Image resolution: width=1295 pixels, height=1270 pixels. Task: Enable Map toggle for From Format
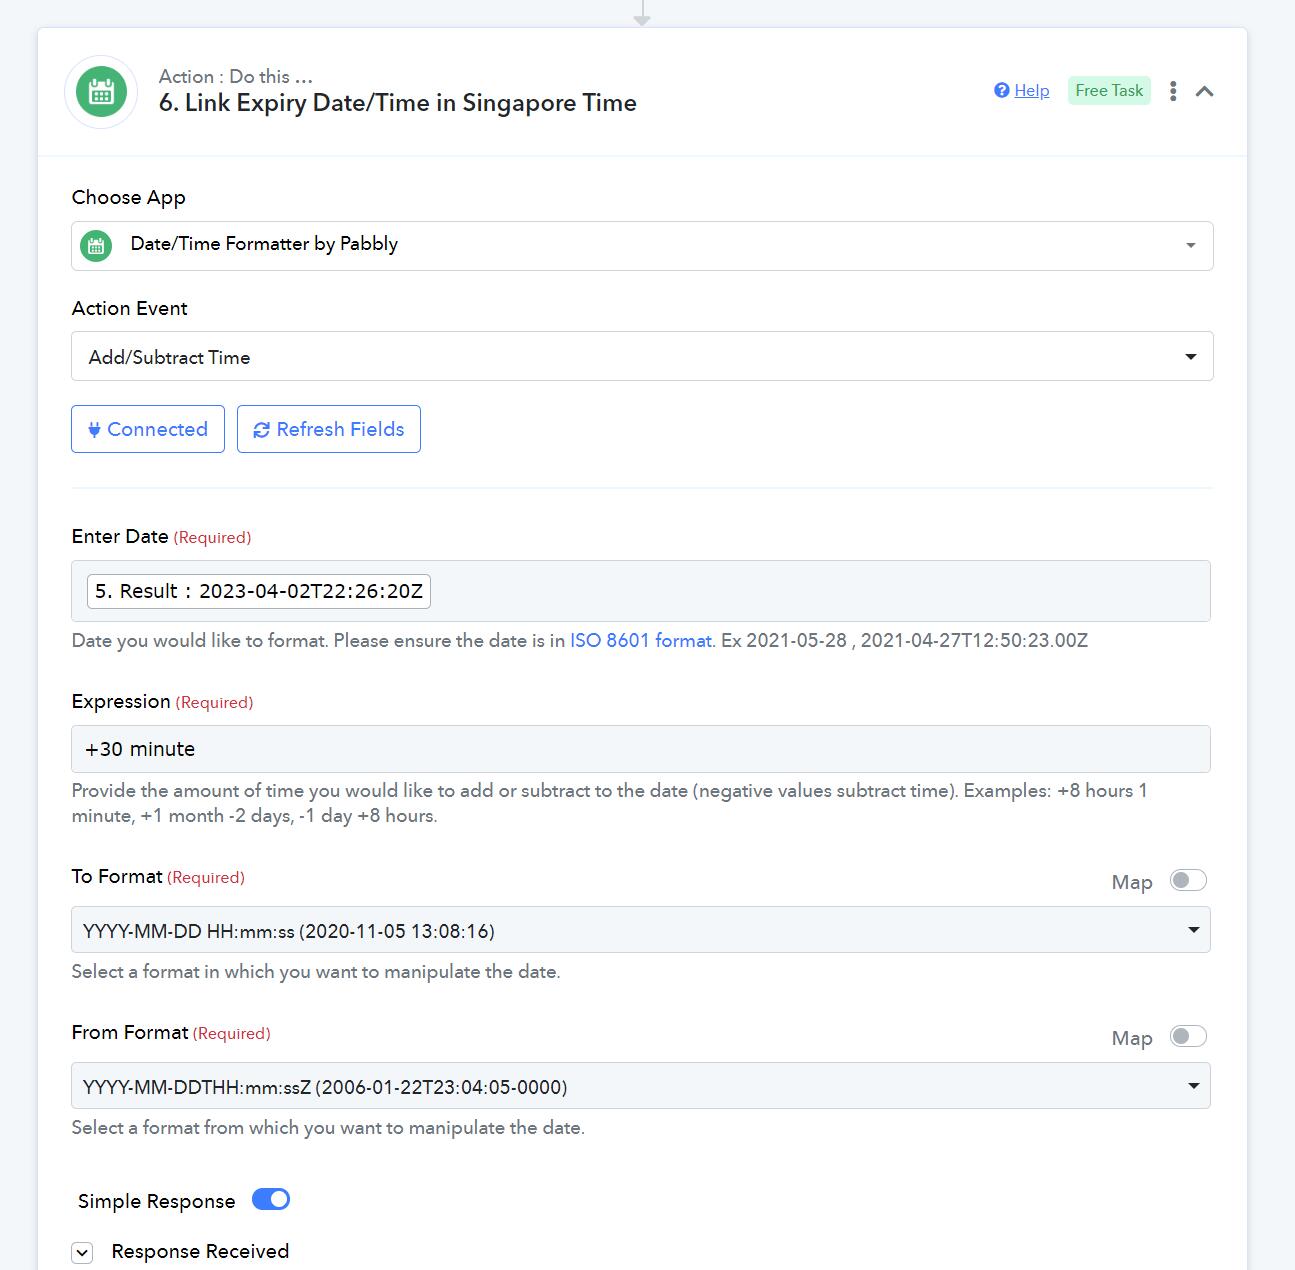[x=1188, y=1036]
